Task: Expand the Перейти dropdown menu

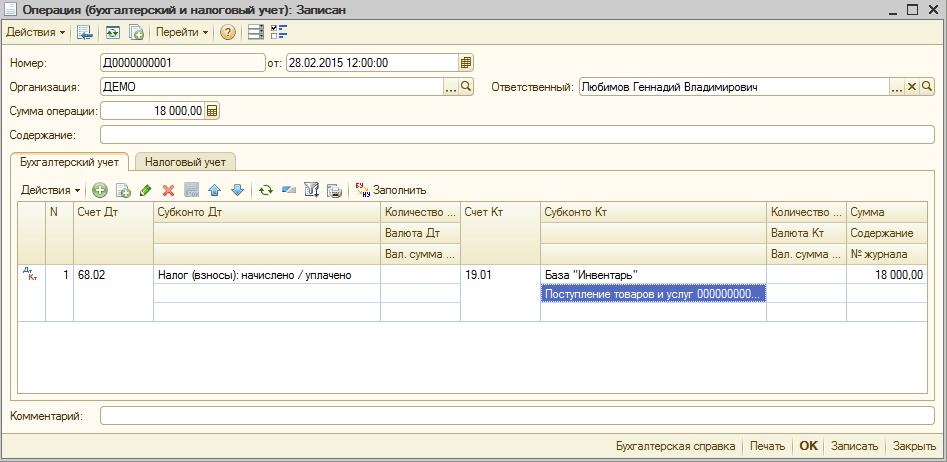Action: [182, 32]
